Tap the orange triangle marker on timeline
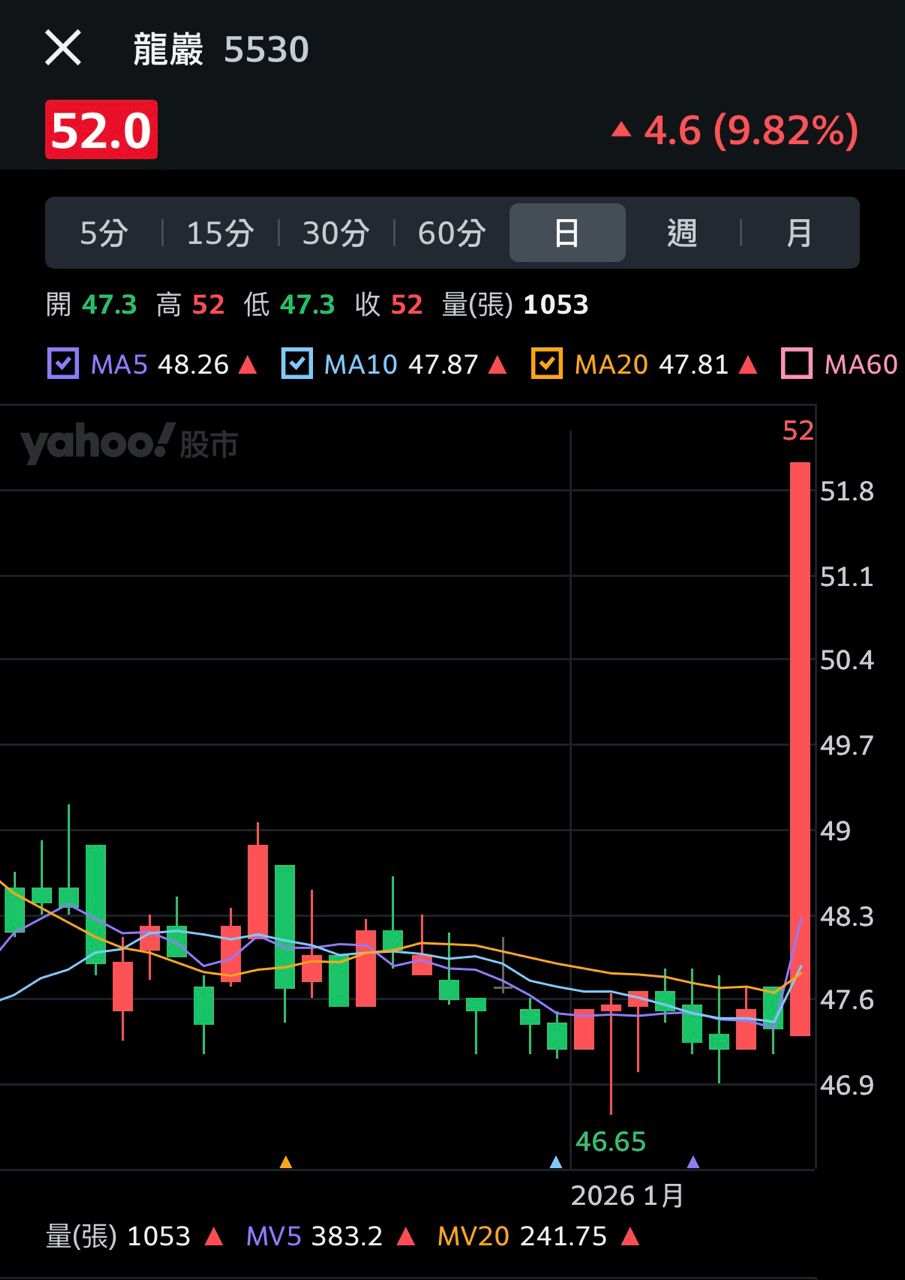The height and width of the screenshot is (1280, 905). pos(286,1162)
